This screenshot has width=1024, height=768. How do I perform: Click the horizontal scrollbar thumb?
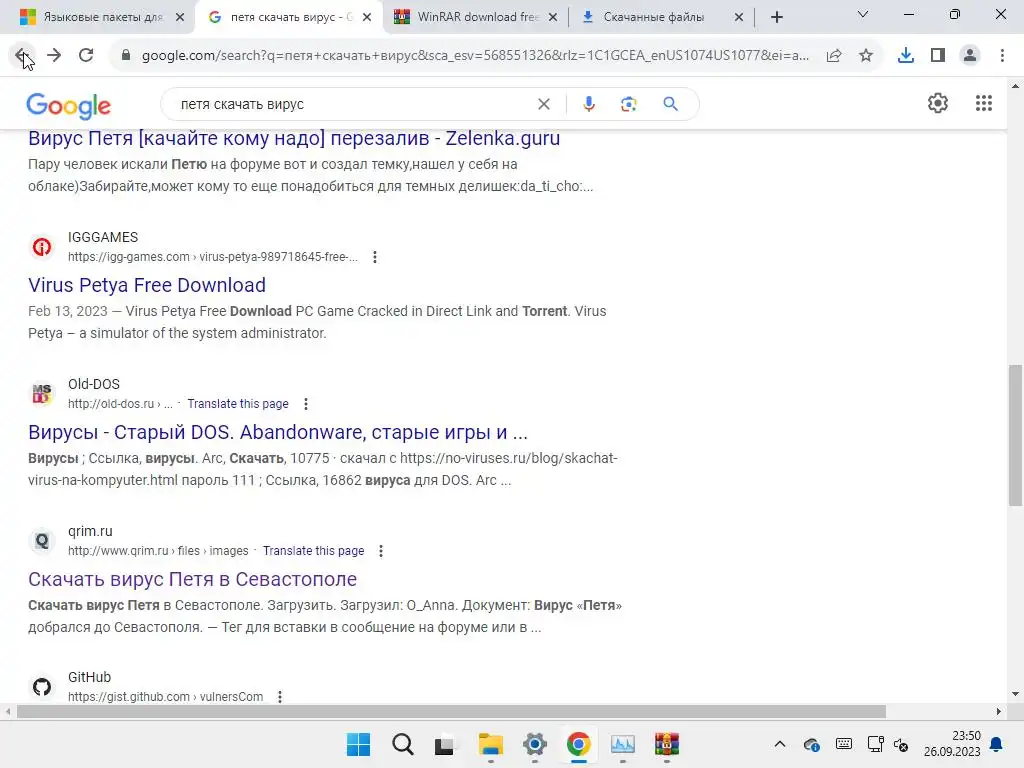451,712
